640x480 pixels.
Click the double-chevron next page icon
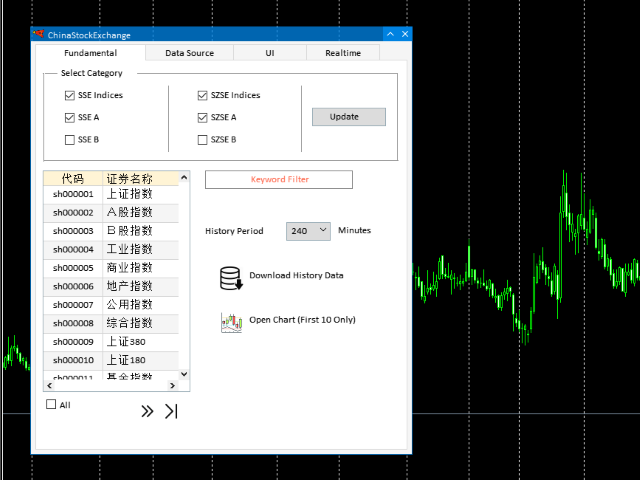(x=147, y=411)
